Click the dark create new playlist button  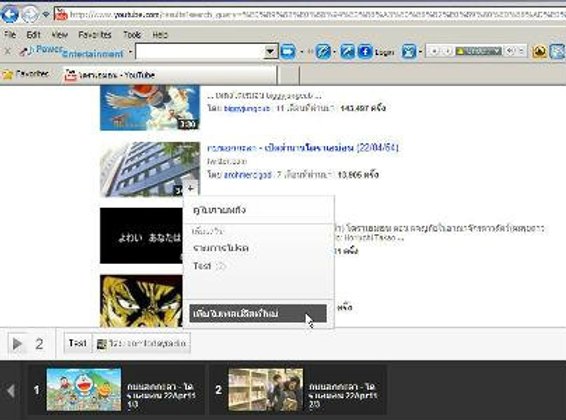coord(258,313)
